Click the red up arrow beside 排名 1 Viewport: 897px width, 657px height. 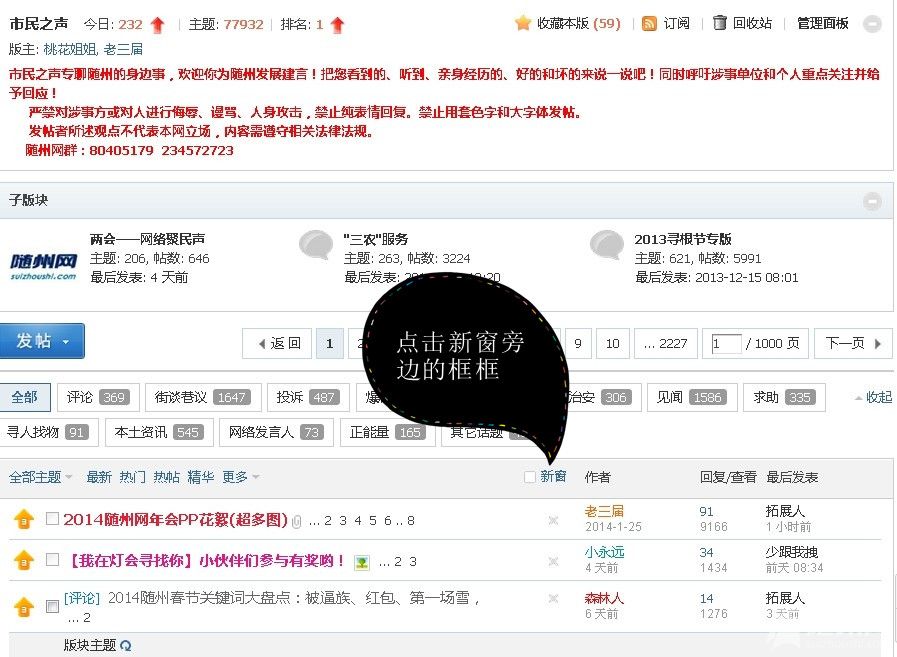(x=338, y=25)
